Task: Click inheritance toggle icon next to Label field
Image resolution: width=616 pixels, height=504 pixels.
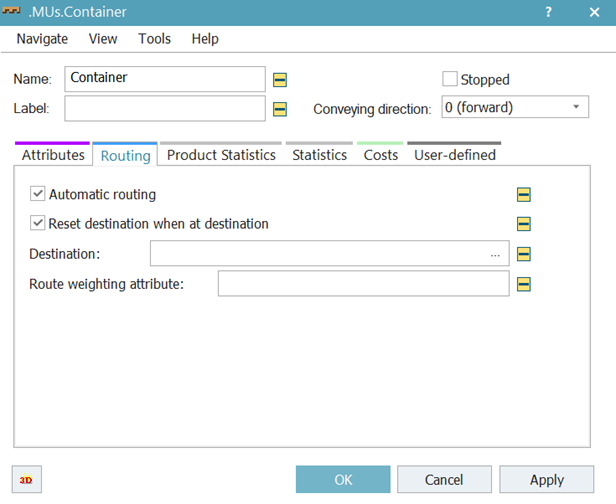Action: (x=281, y=109)
